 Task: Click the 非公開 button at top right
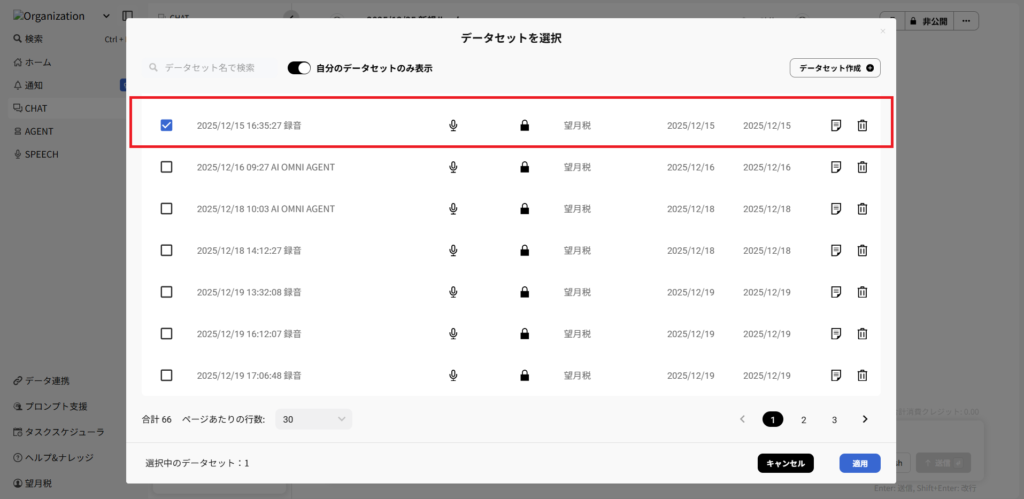pyautogui.click(x=929, y=21)
